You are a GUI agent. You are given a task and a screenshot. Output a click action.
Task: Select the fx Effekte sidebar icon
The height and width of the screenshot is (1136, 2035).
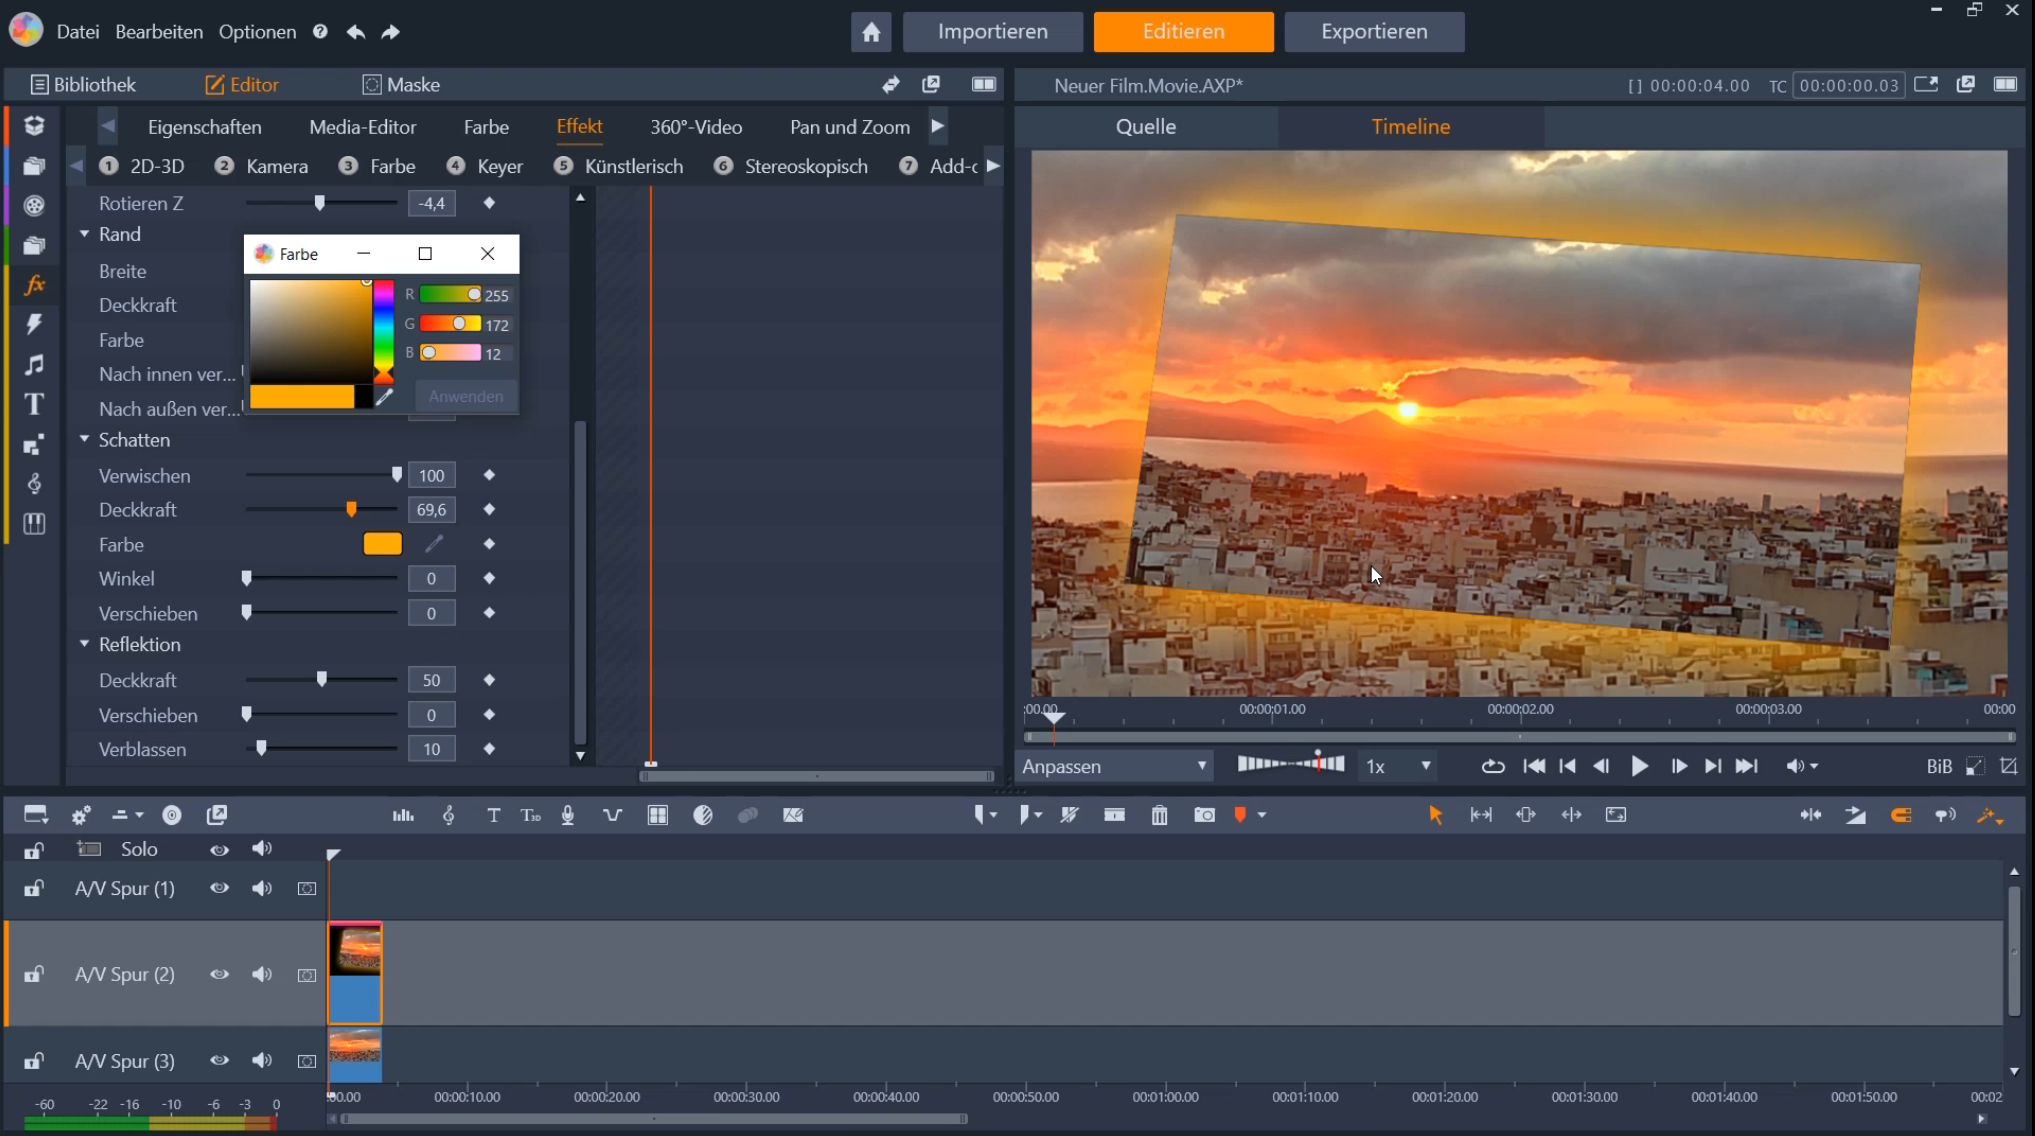(34, 285)
